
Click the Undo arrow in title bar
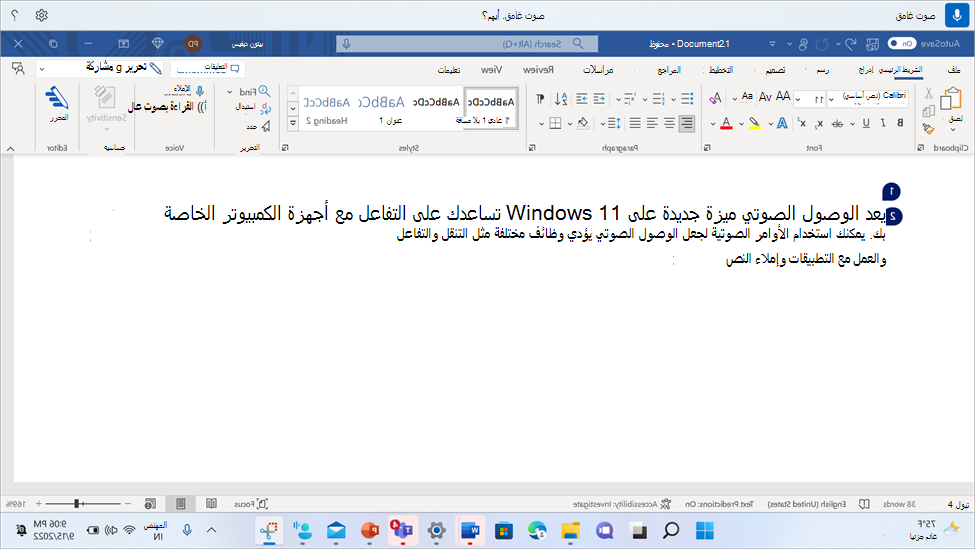(850, 44)
